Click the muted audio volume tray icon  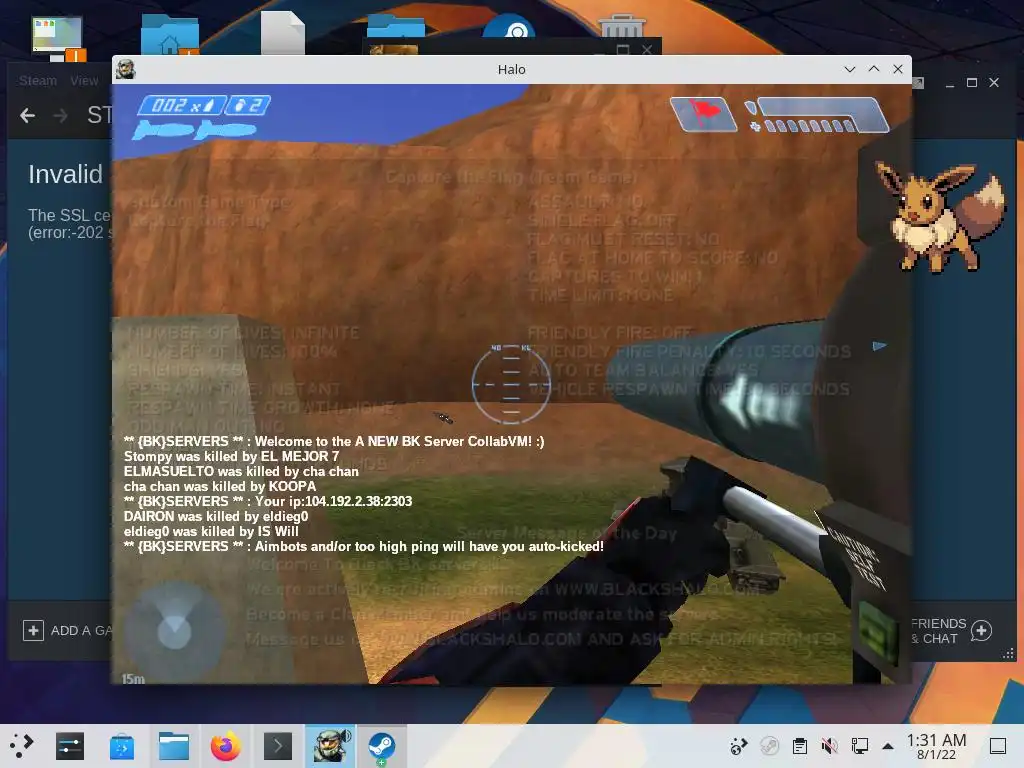tap(829, 746)
